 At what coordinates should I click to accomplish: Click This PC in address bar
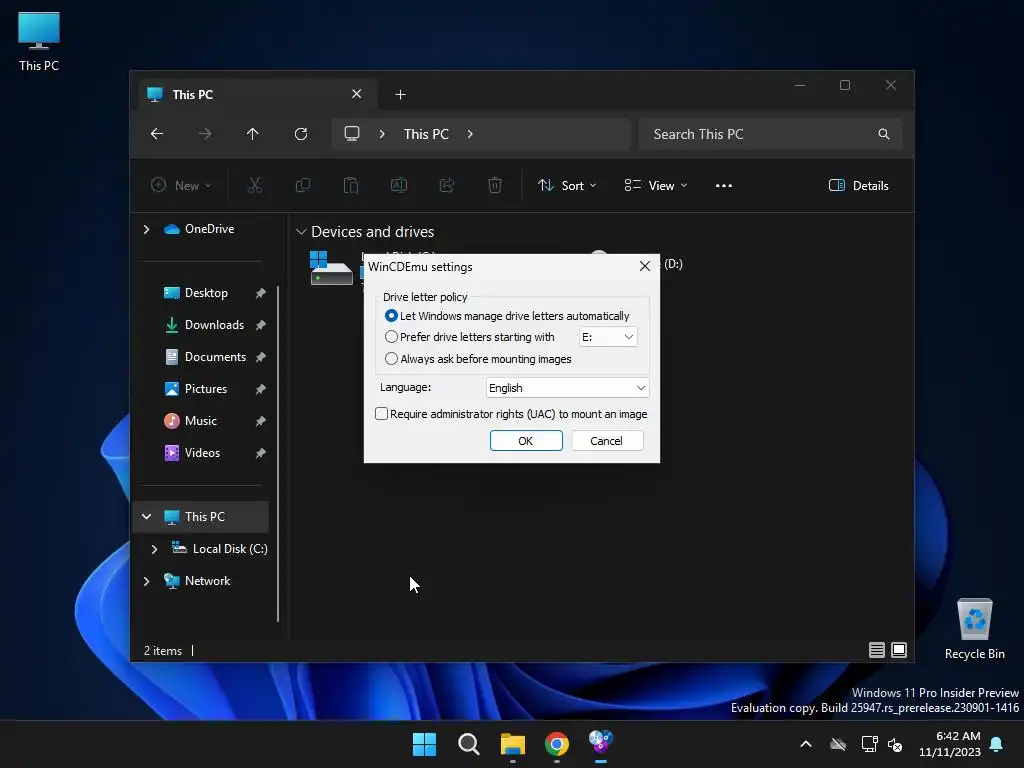click(426, 134)
